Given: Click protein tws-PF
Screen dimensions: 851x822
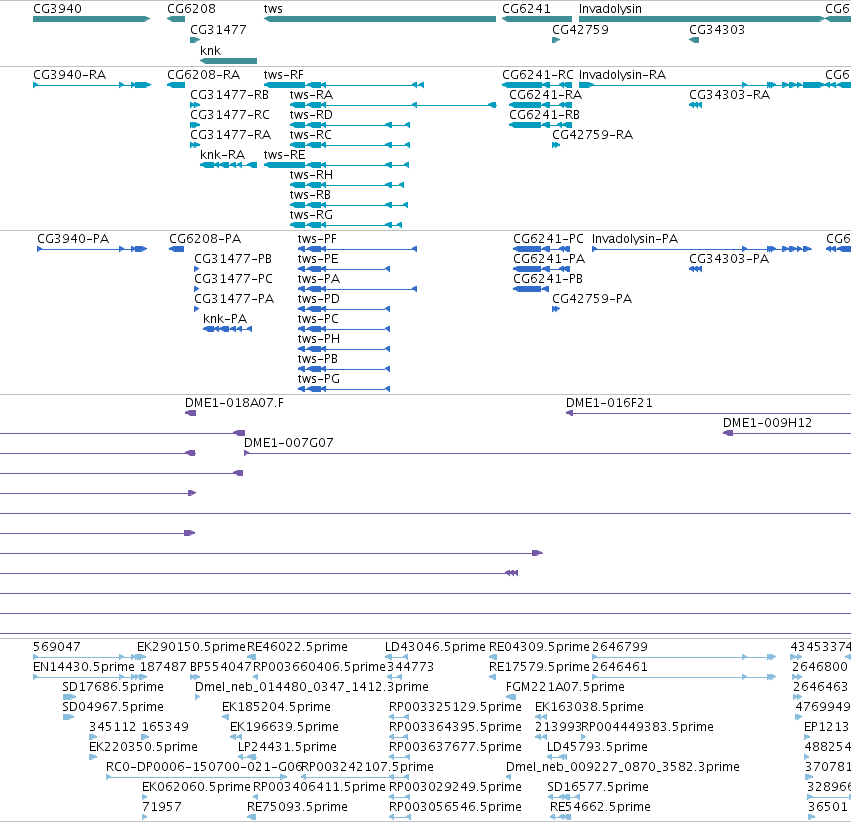Looking at the screenshot, I should click(x=317, y=239).
